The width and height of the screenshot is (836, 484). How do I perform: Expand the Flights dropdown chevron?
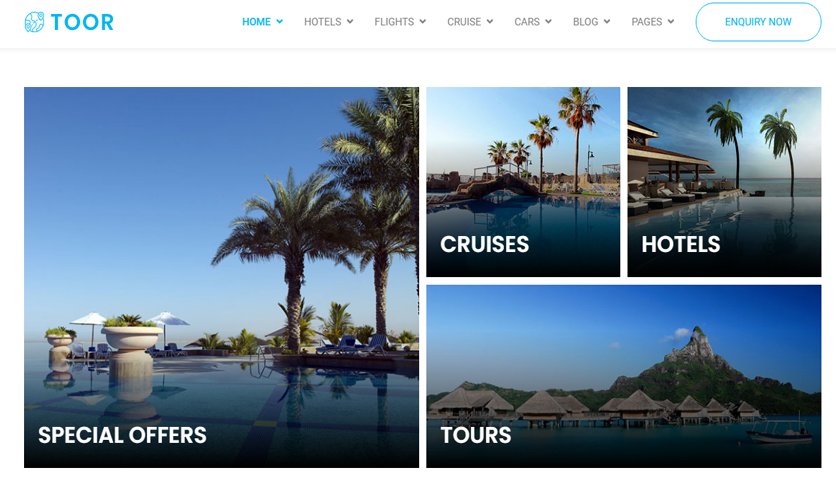[x=422, y=22]
